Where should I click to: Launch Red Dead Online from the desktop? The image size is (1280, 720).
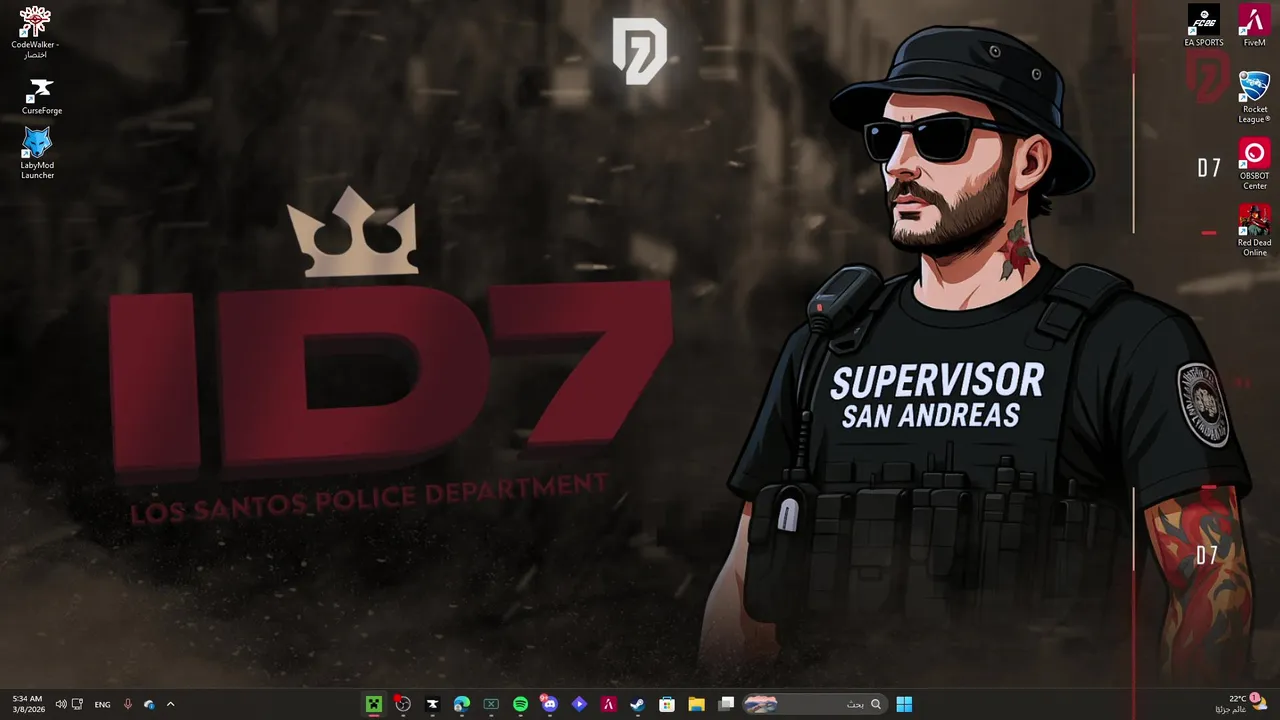coord(1254,231)
